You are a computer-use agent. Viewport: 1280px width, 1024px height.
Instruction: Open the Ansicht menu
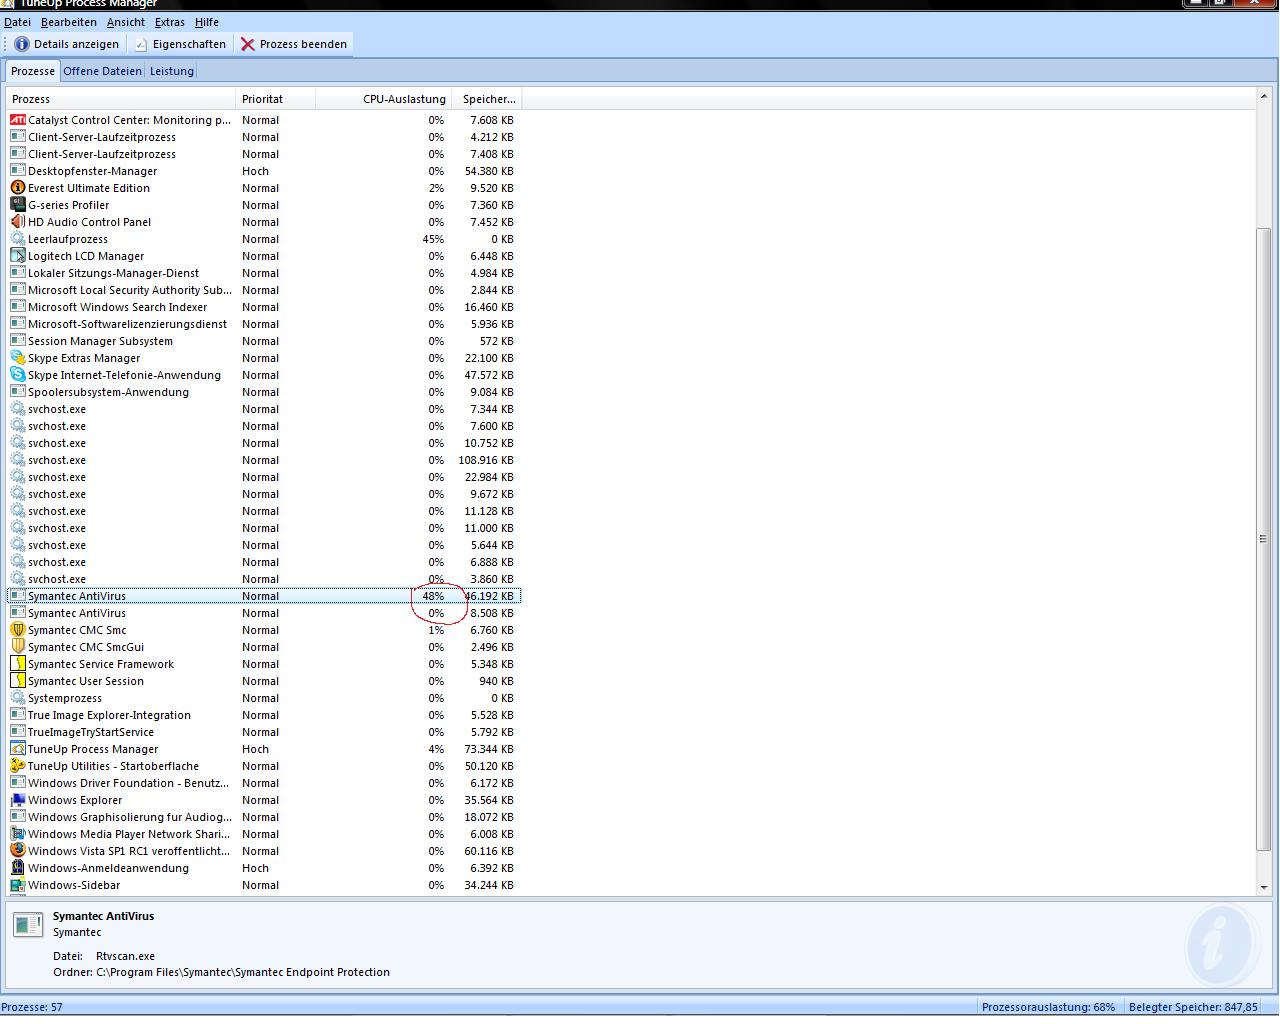pos(126,22)
